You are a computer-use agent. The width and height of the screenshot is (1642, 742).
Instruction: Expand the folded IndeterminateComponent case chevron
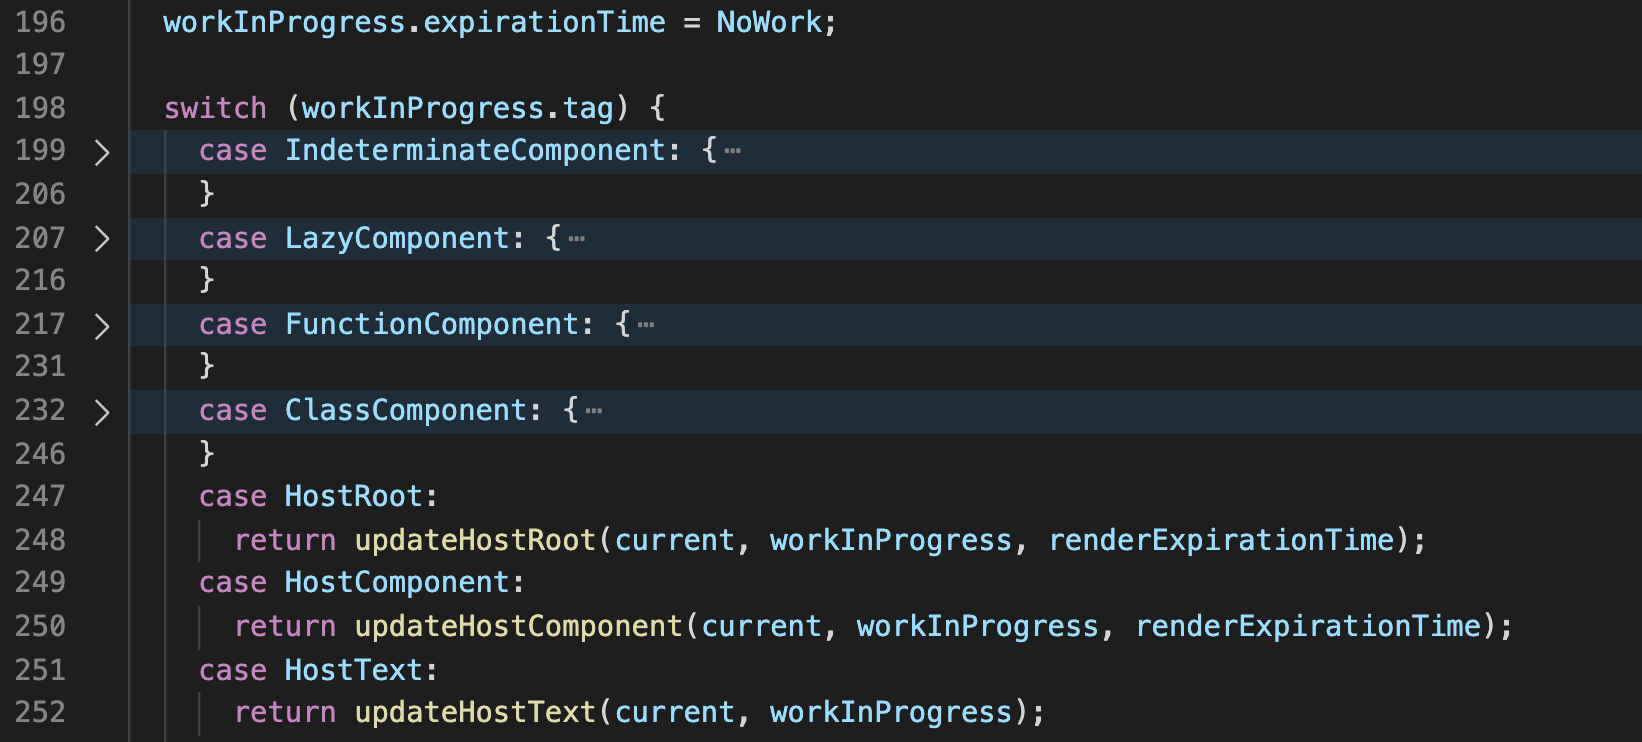[x=101, y=152]
